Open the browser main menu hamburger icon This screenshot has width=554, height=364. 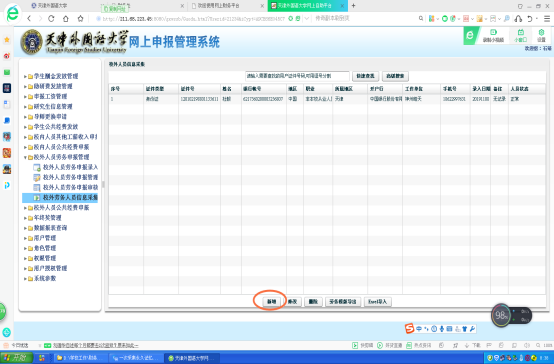click(x=547, y=18)
